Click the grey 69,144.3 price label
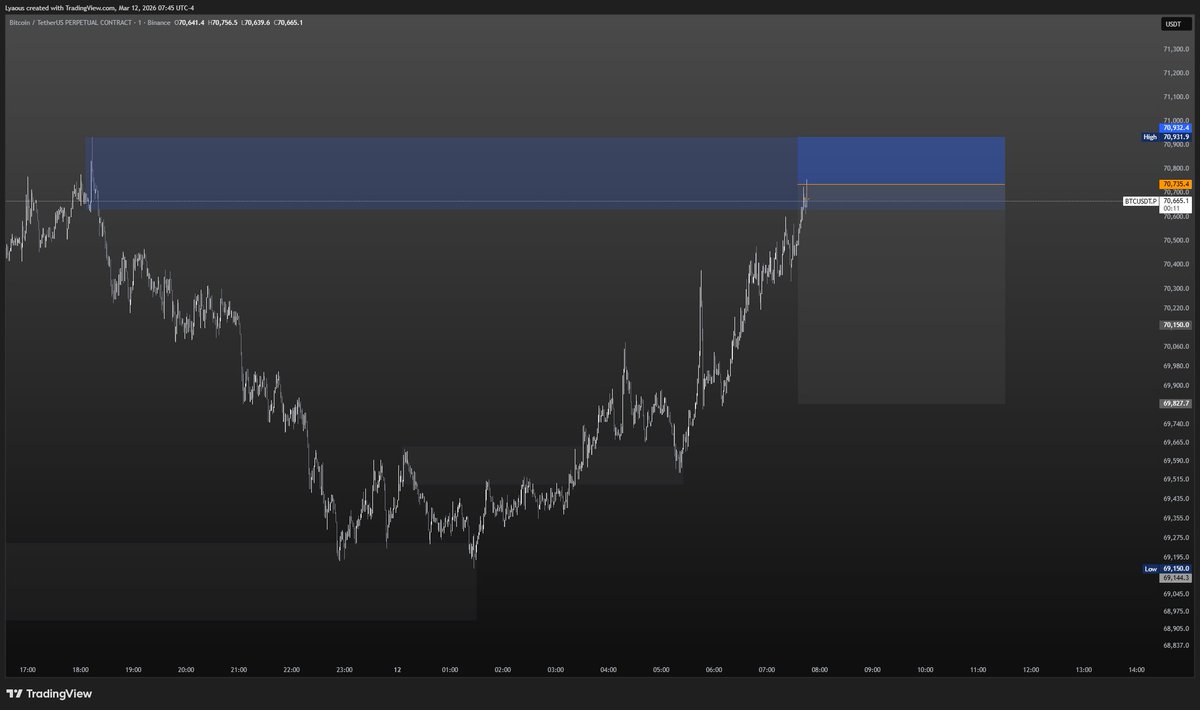The image size is (1200, 710). [x=1175, y=578]
